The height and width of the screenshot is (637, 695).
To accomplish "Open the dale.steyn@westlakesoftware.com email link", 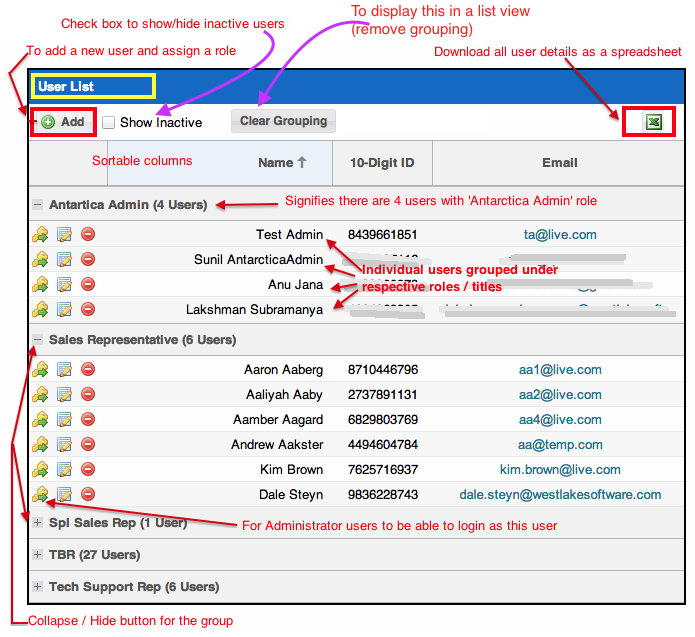I will (560, 494).
